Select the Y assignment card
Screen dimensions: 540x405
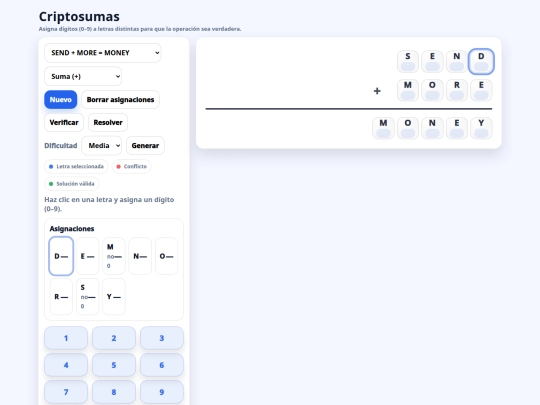click(x=114, y=297)
